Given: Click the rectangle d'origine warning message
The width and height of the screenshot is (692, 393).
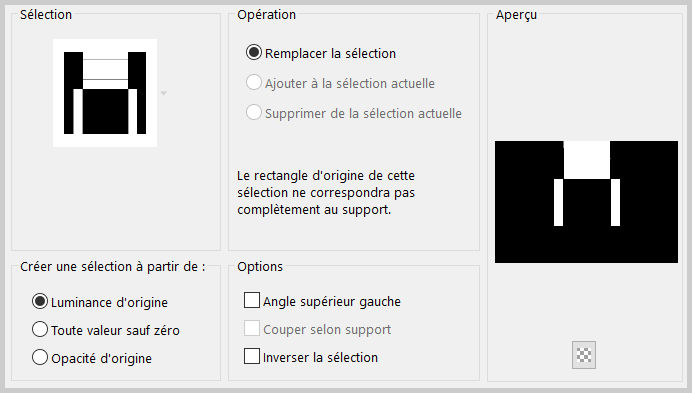Looking at the screenshot, I should 326,193.
